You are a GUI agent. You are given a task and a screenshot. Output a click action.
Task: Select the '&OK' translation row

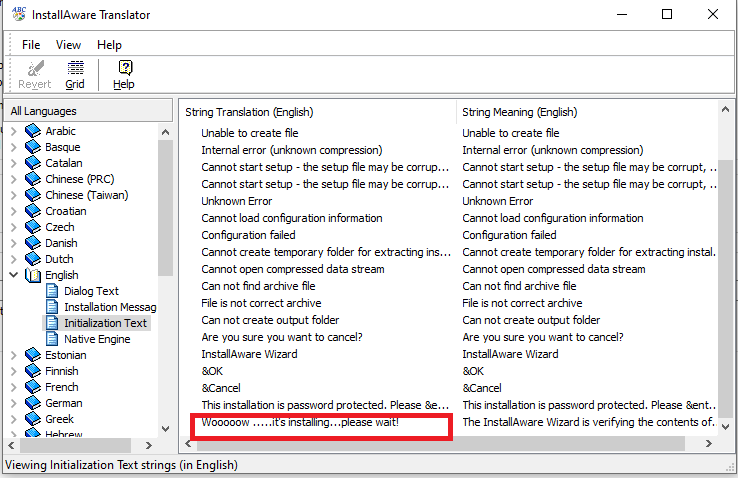(212, 371)
